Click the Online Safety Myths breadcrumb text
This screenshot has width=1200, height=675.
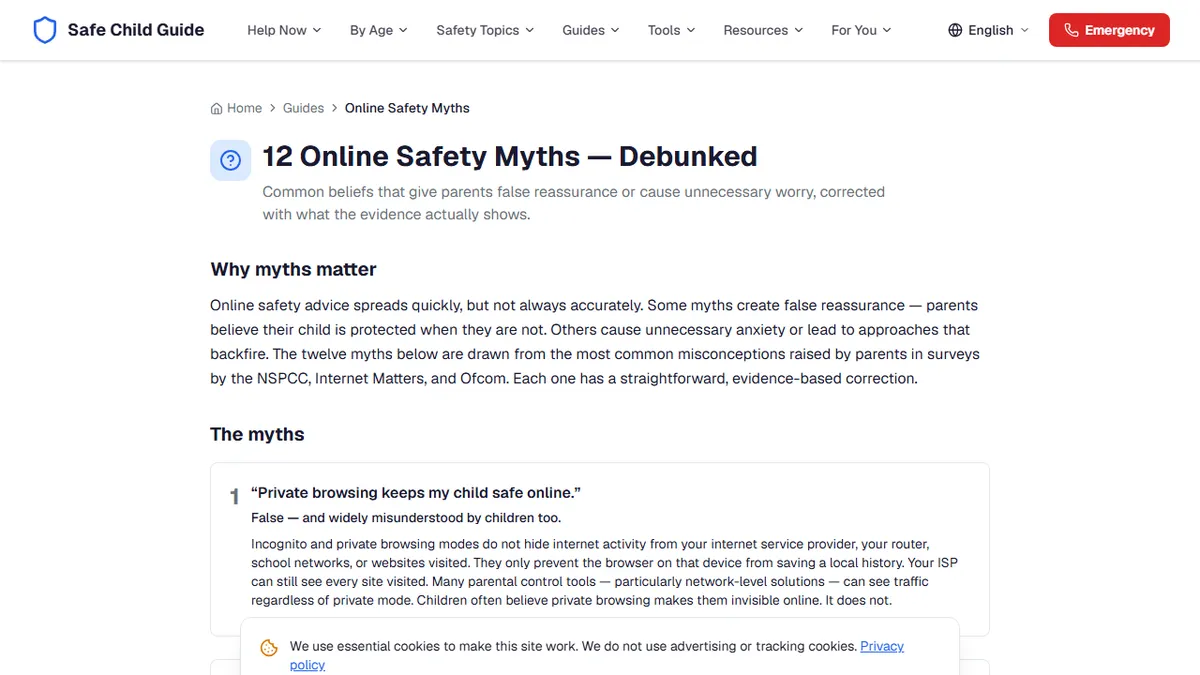click(x=407, y=108)
